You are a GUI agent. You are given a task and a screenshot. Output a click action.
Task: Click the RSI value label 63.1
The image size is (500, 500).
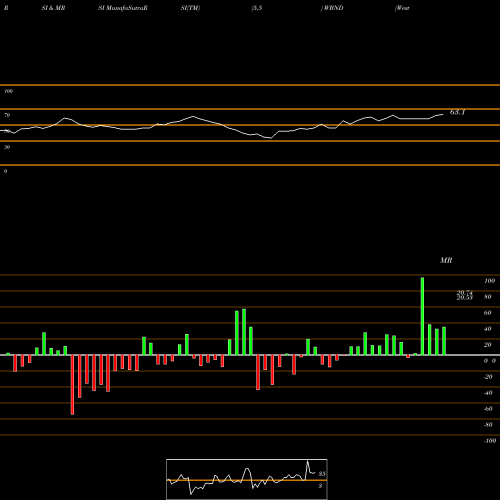(457, 112)
